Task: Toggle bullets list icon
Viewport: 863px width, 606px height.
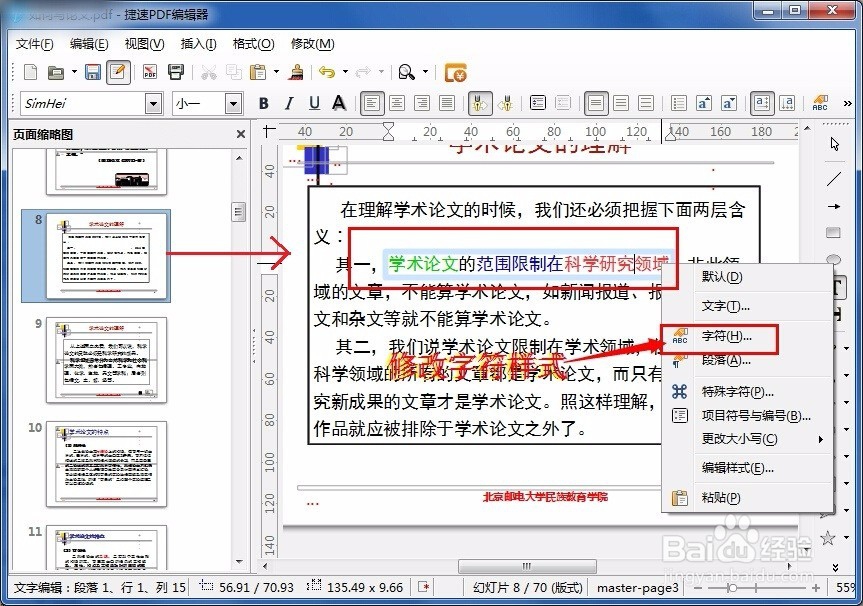Action: (x=679, y=103)
